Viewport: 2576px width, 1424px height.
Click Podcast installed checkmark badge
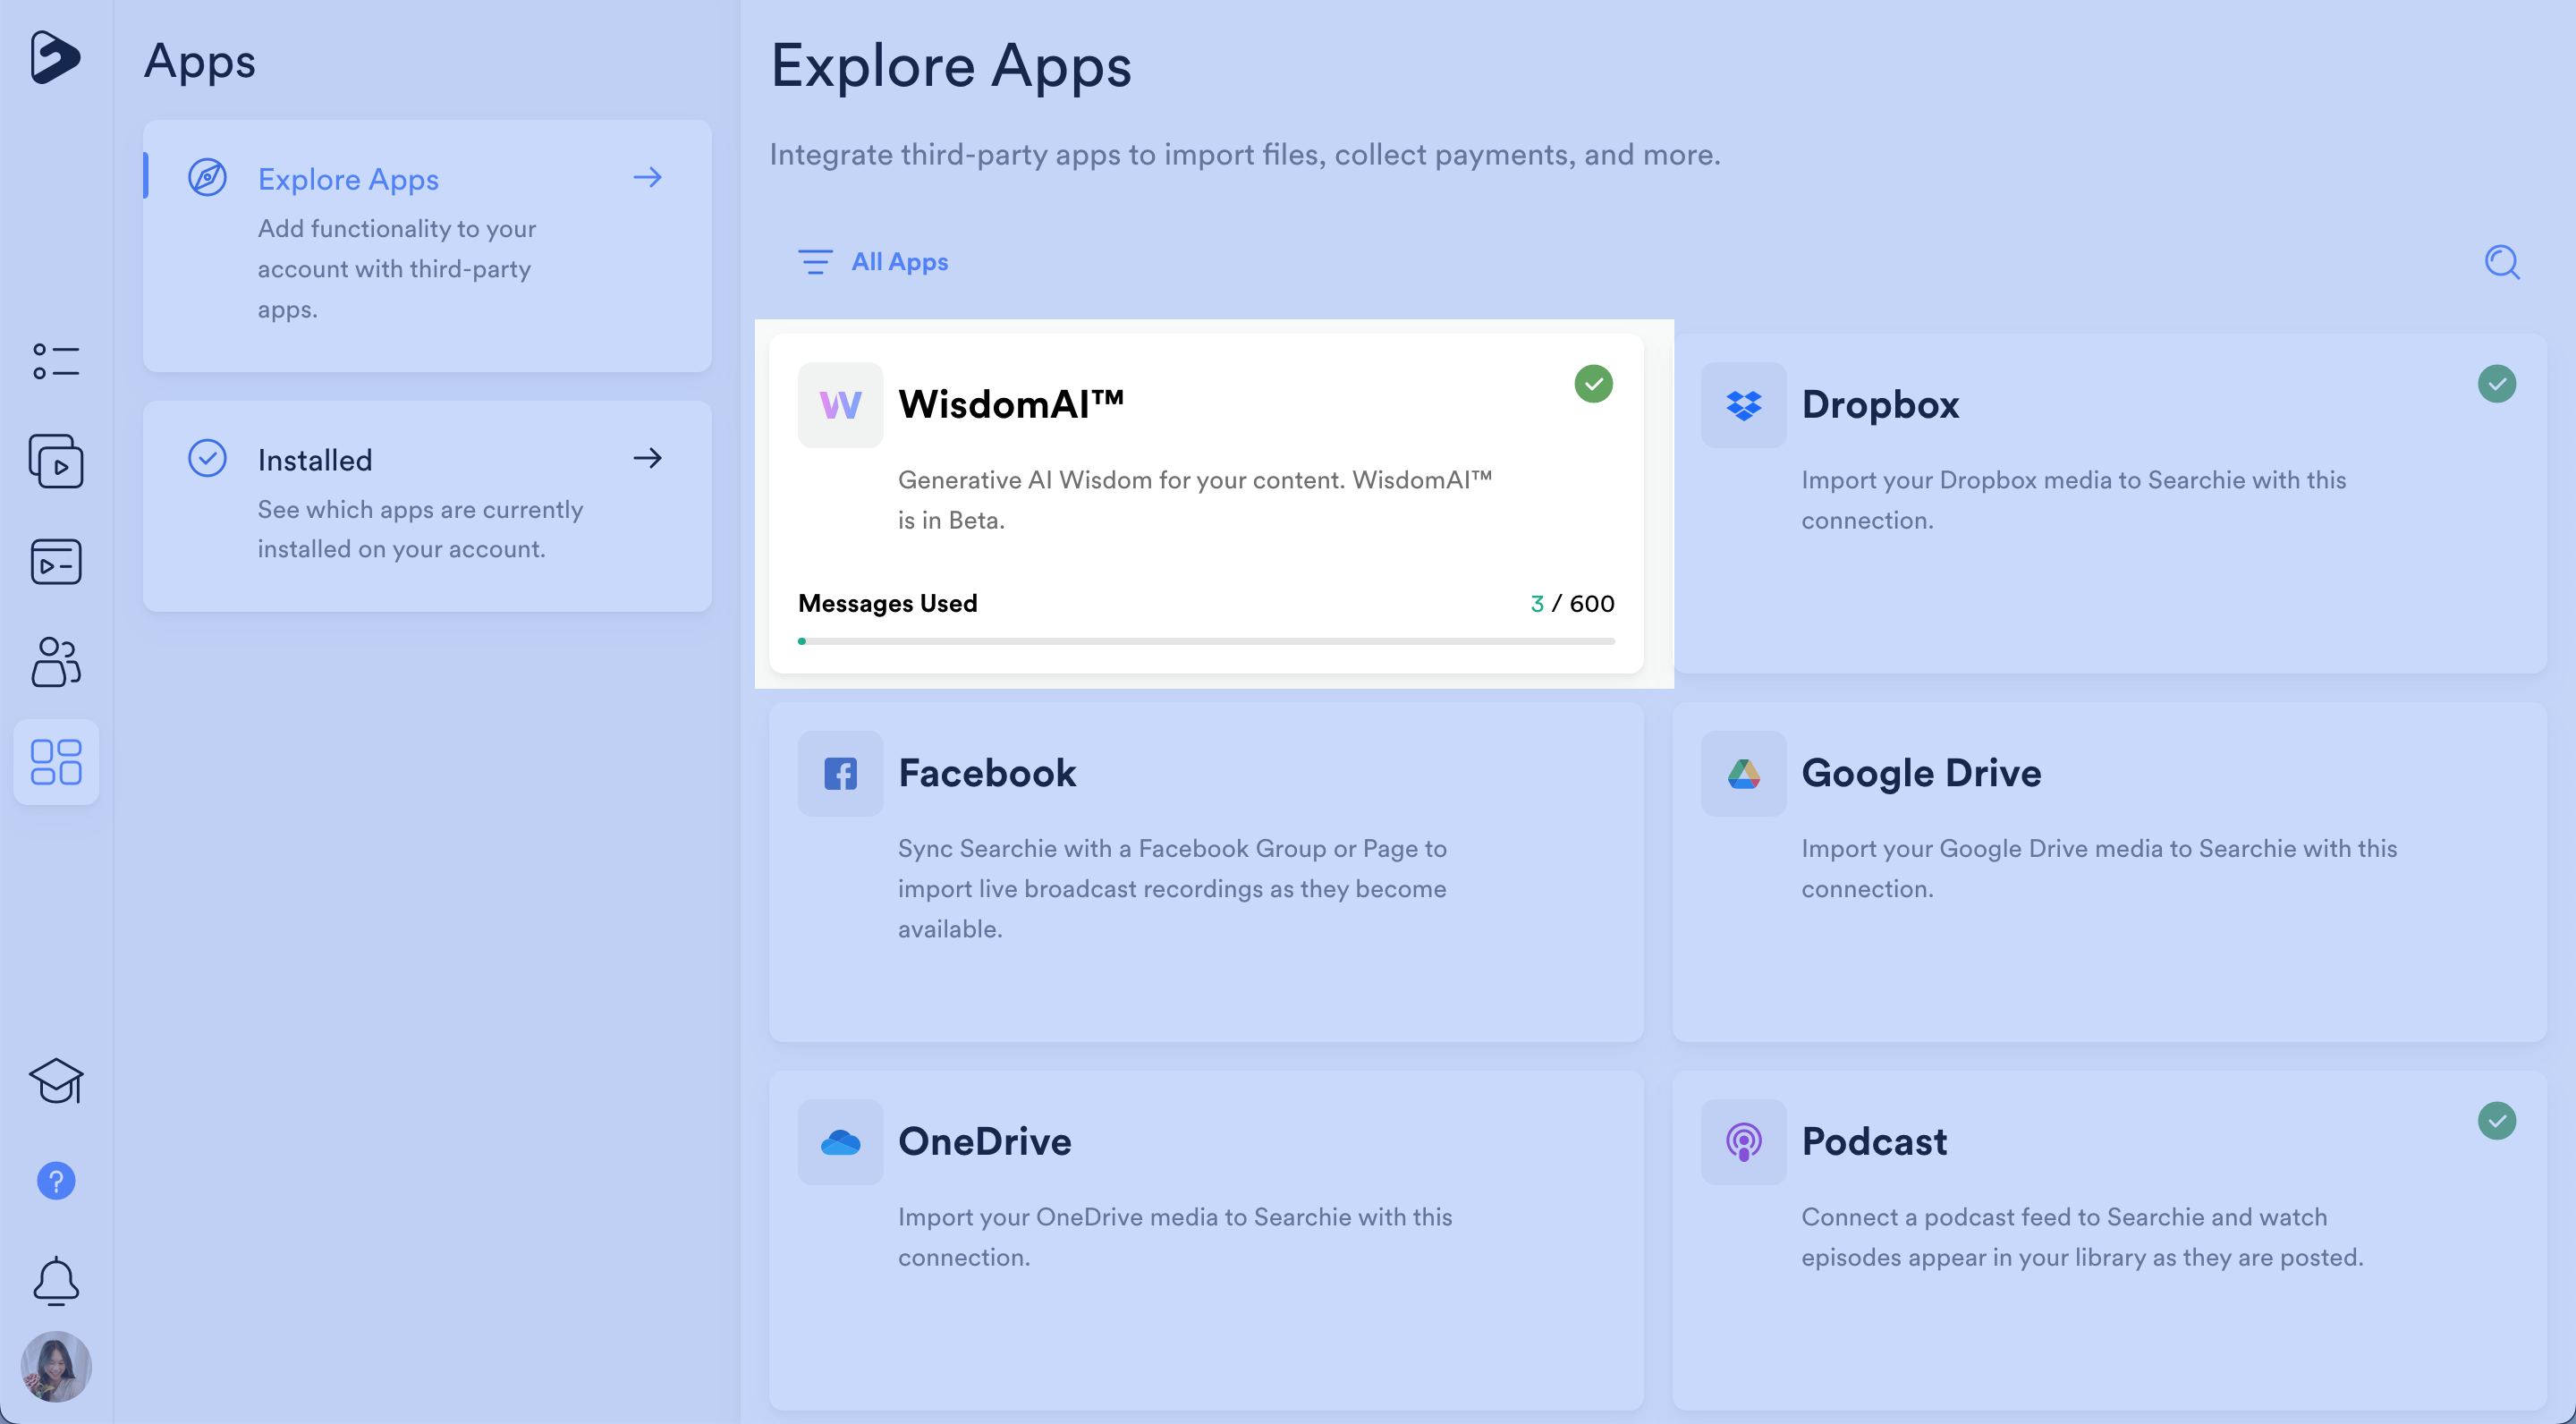point(2496,1121)
